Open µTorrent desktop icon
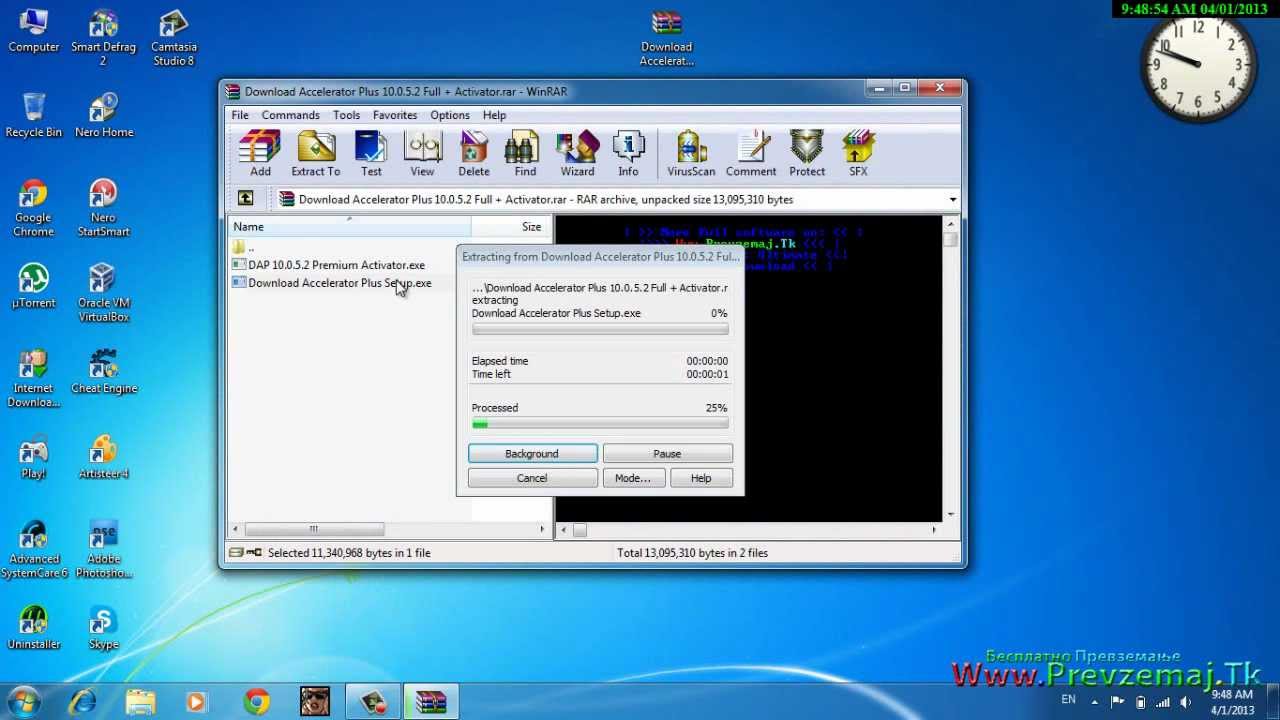Viewport: 1280px width, 720px height. point(33,287)
